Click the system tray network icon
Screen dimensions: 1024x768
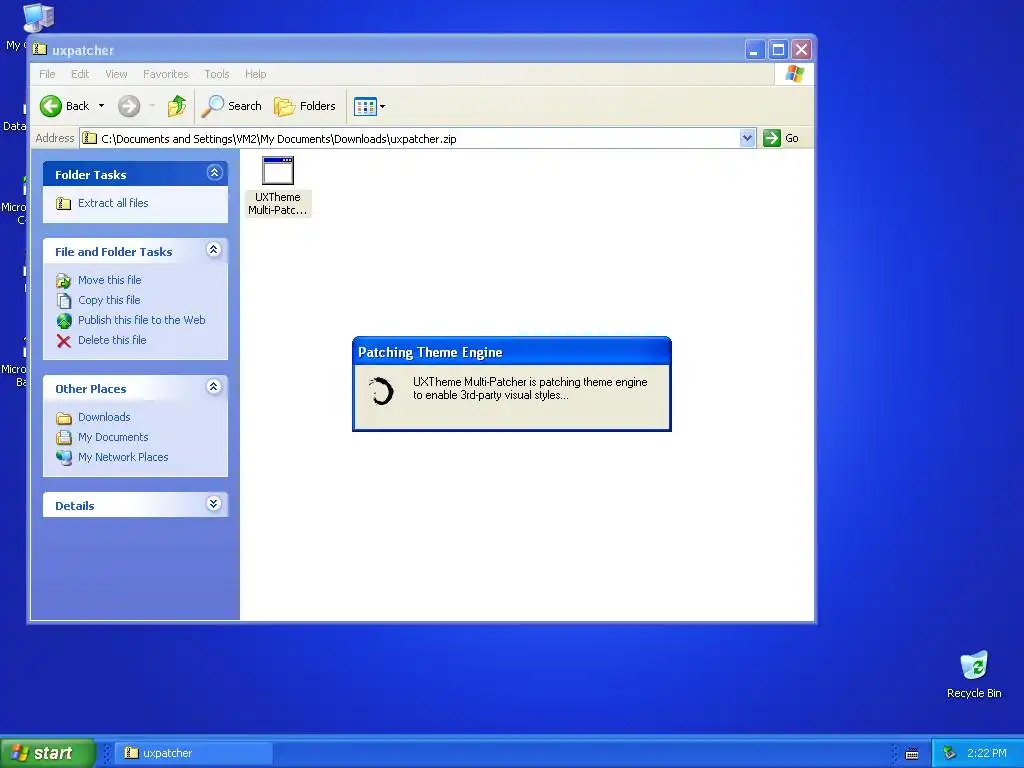point(950,754)
